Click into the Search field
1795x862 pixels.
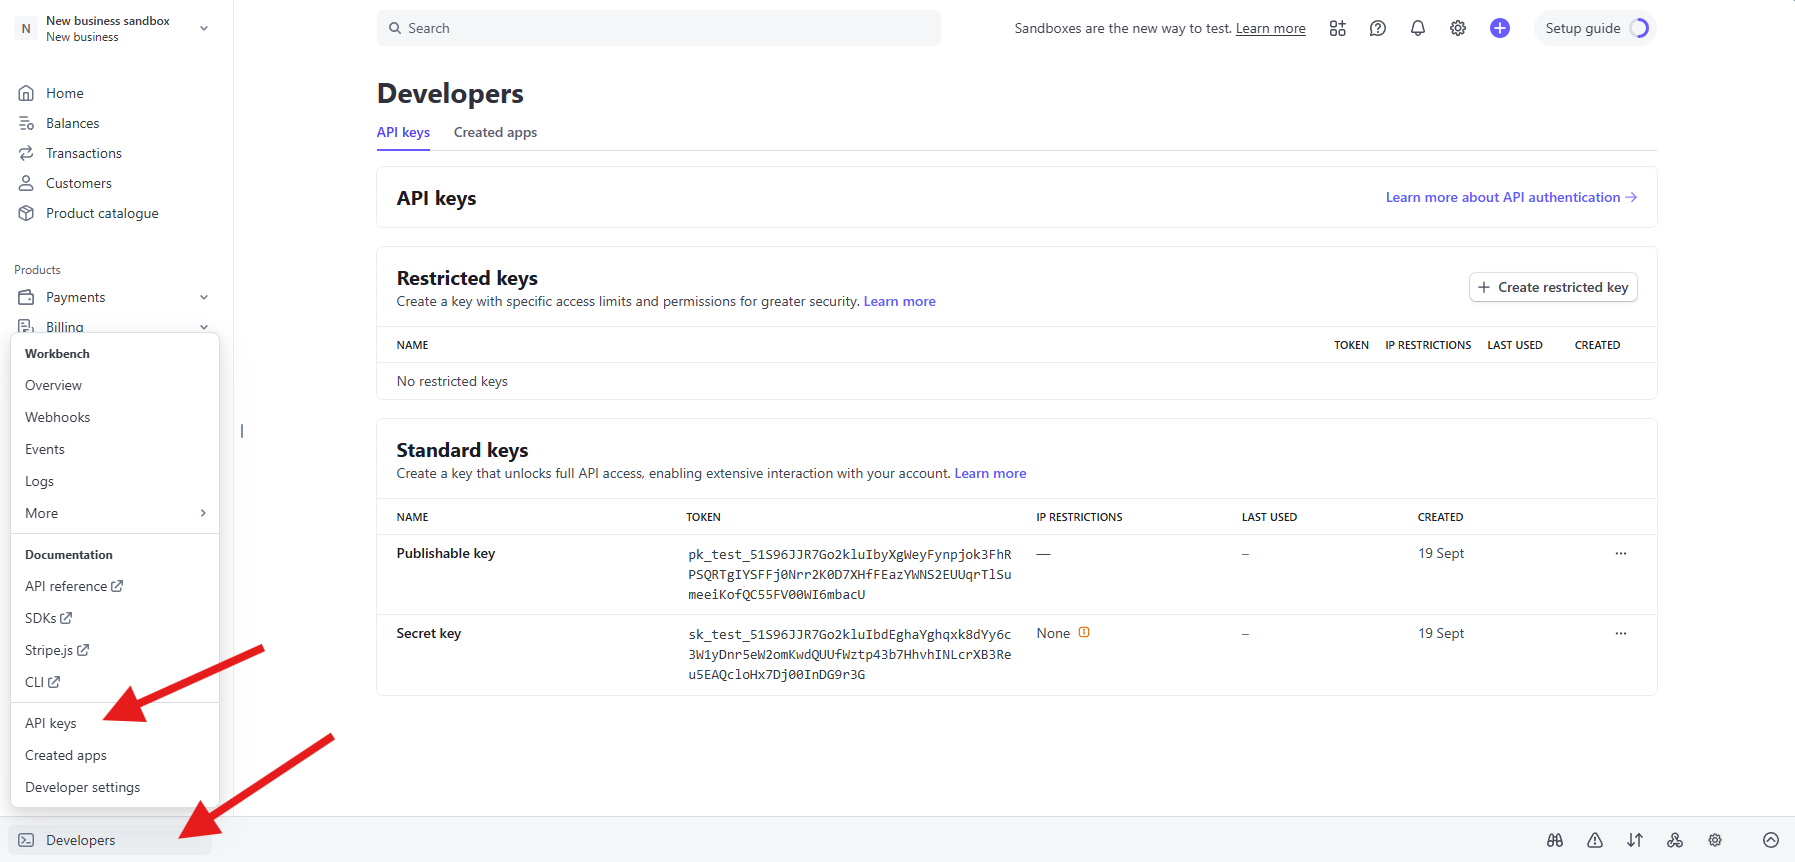[x=659, y=28]
